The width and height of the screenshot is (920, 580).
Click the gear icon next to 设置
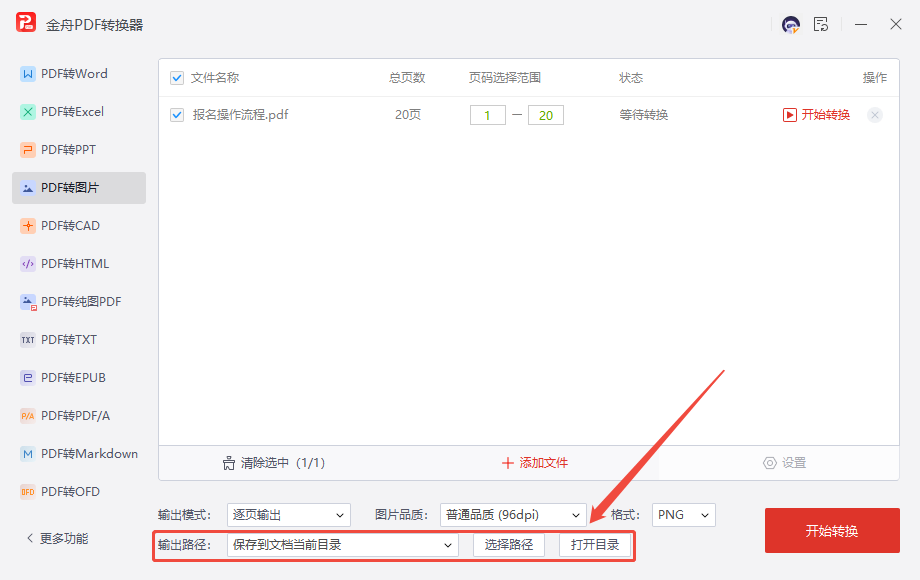(x=769, y=463)
